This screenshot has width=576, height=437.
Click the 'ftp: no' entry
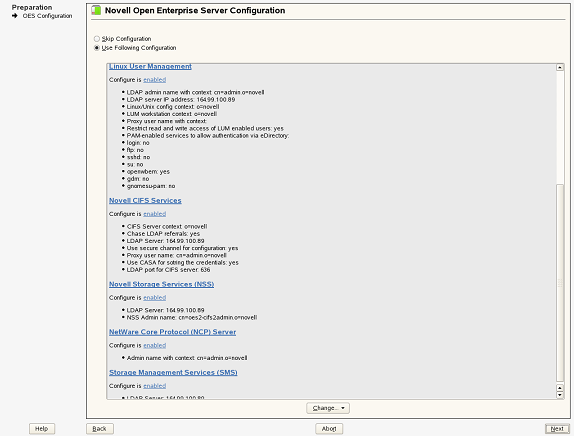135,150
